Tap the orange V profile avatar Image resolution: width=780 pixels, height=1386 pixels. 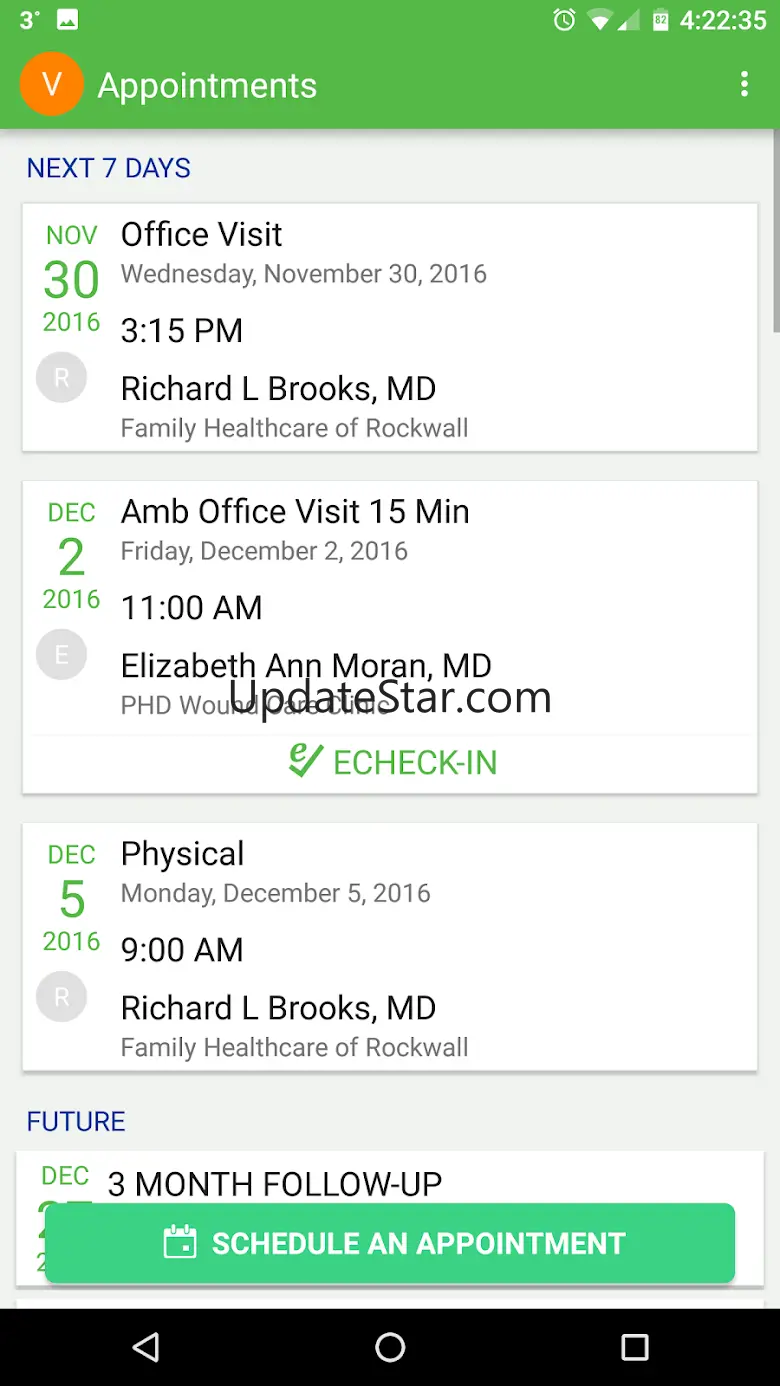point(51,84)
